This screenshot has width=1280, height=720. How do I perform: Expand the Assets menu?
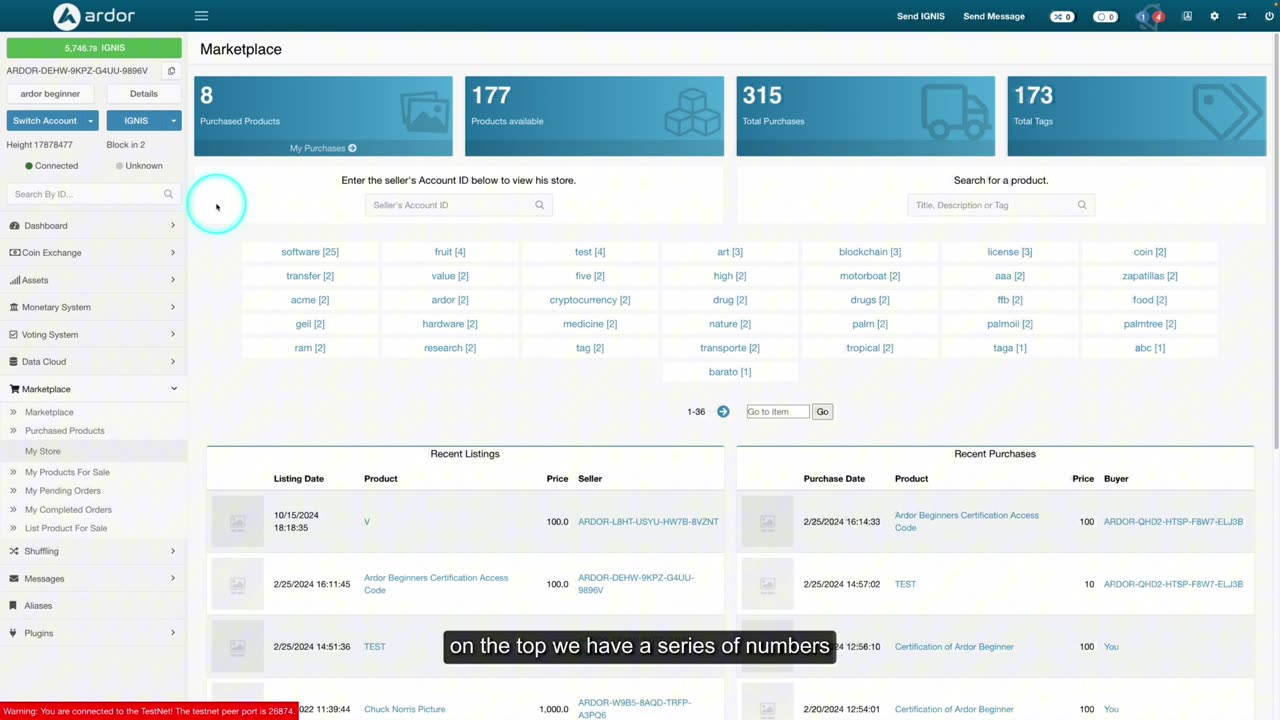(93, 280)
